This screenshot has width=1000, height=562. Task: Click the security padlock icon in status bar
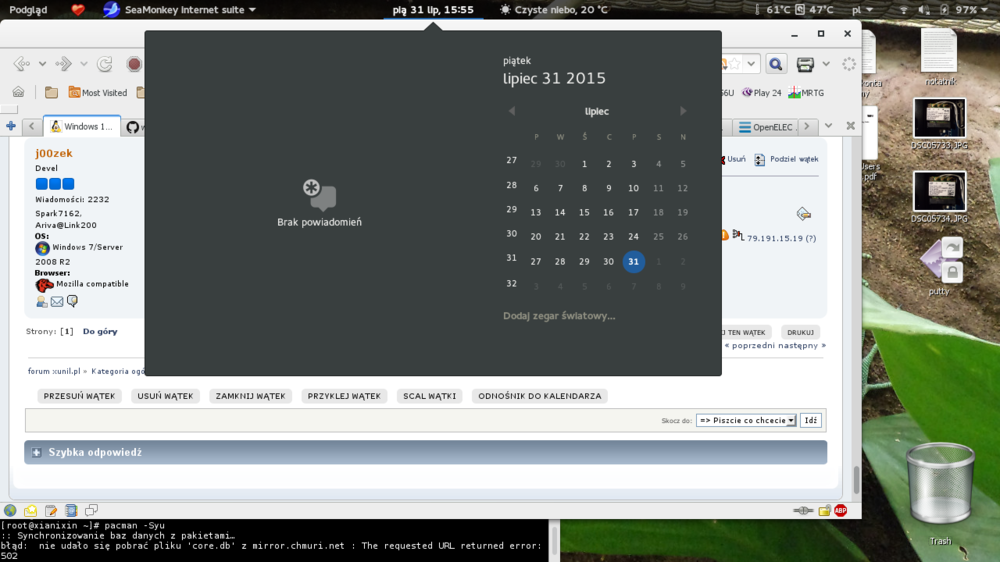pos(824,510)
